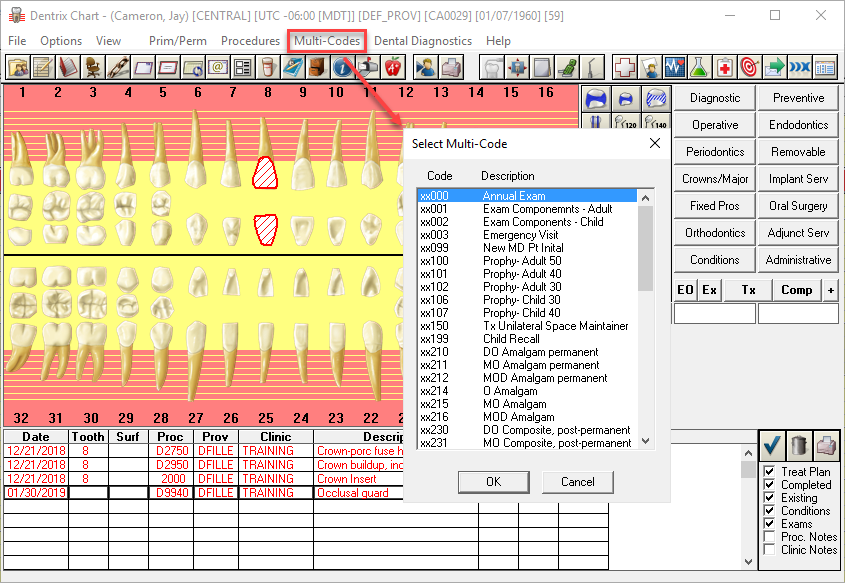Uncheck the Completed checkbox
Screen dimensions: 845x583
pyautogui.click(x=770, y=485)
